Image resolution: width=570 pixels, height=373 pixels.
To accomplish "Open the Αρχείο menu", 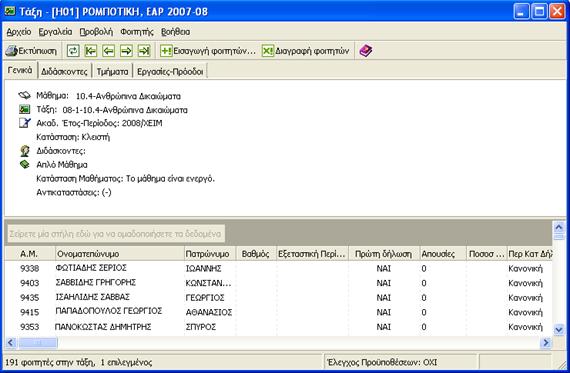I will point(19,32).
